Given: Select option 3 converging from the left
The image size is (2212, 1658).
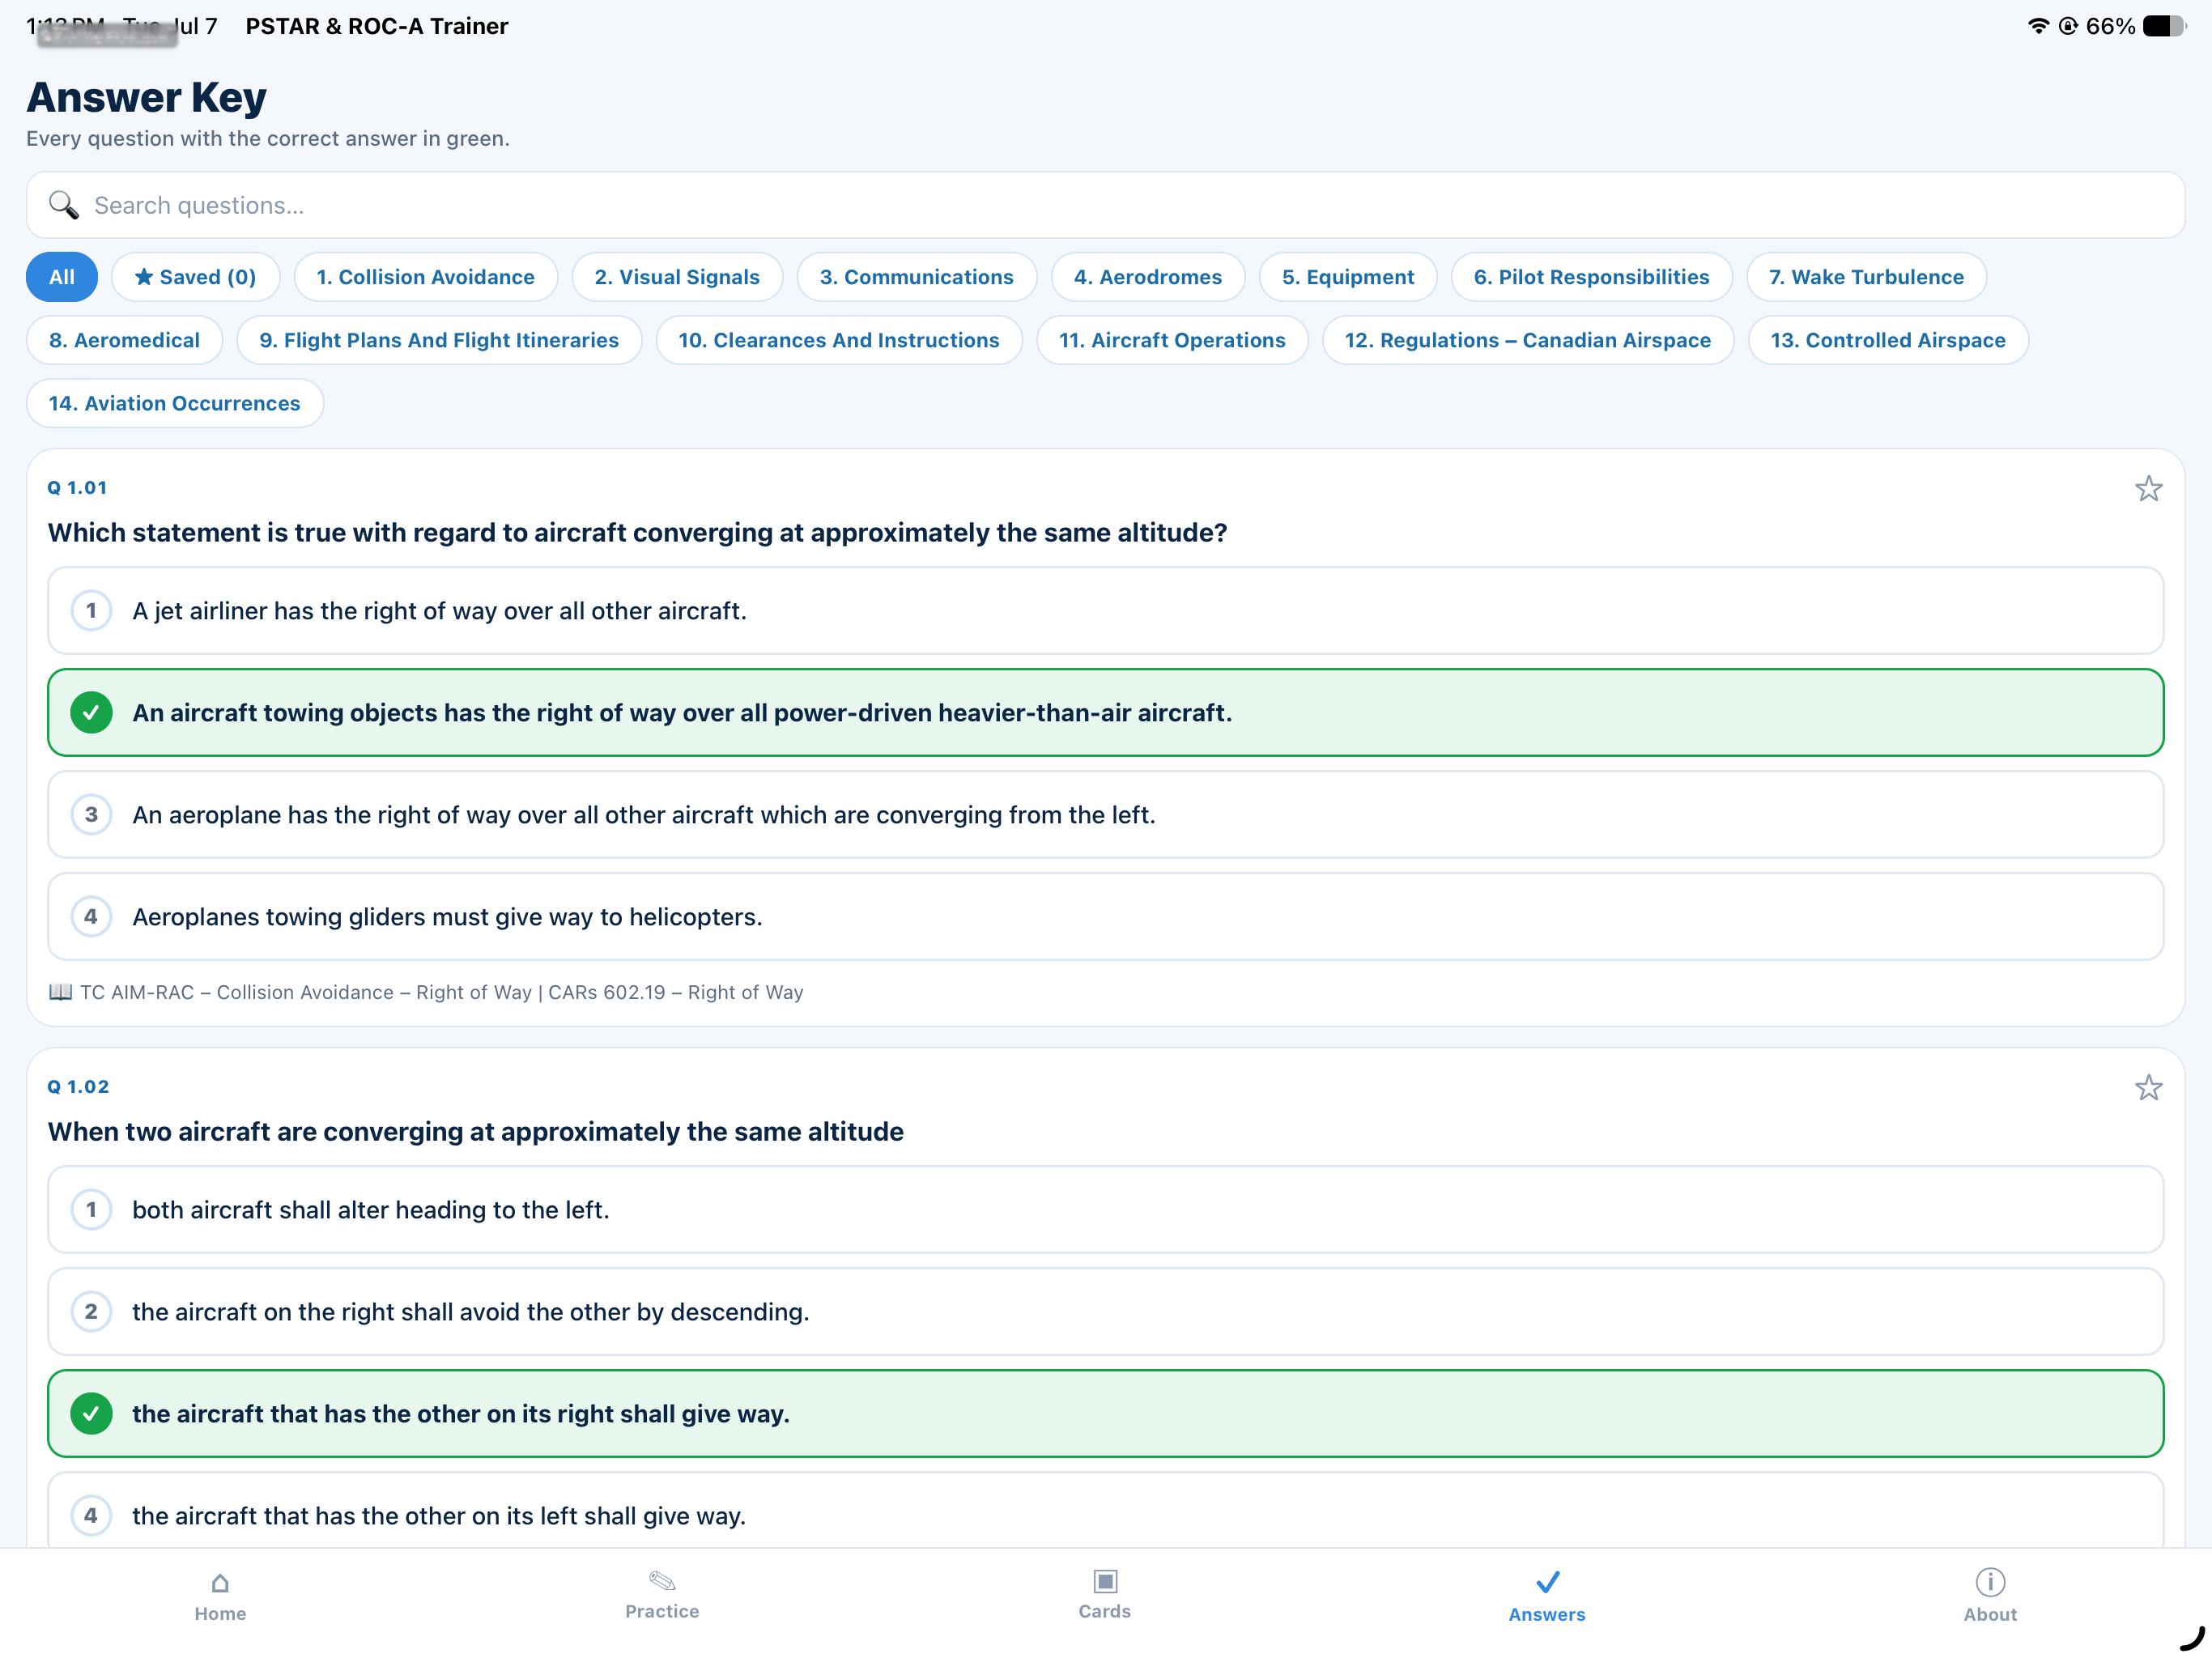Looking at the screenshot, I should tap(1105, 815).
